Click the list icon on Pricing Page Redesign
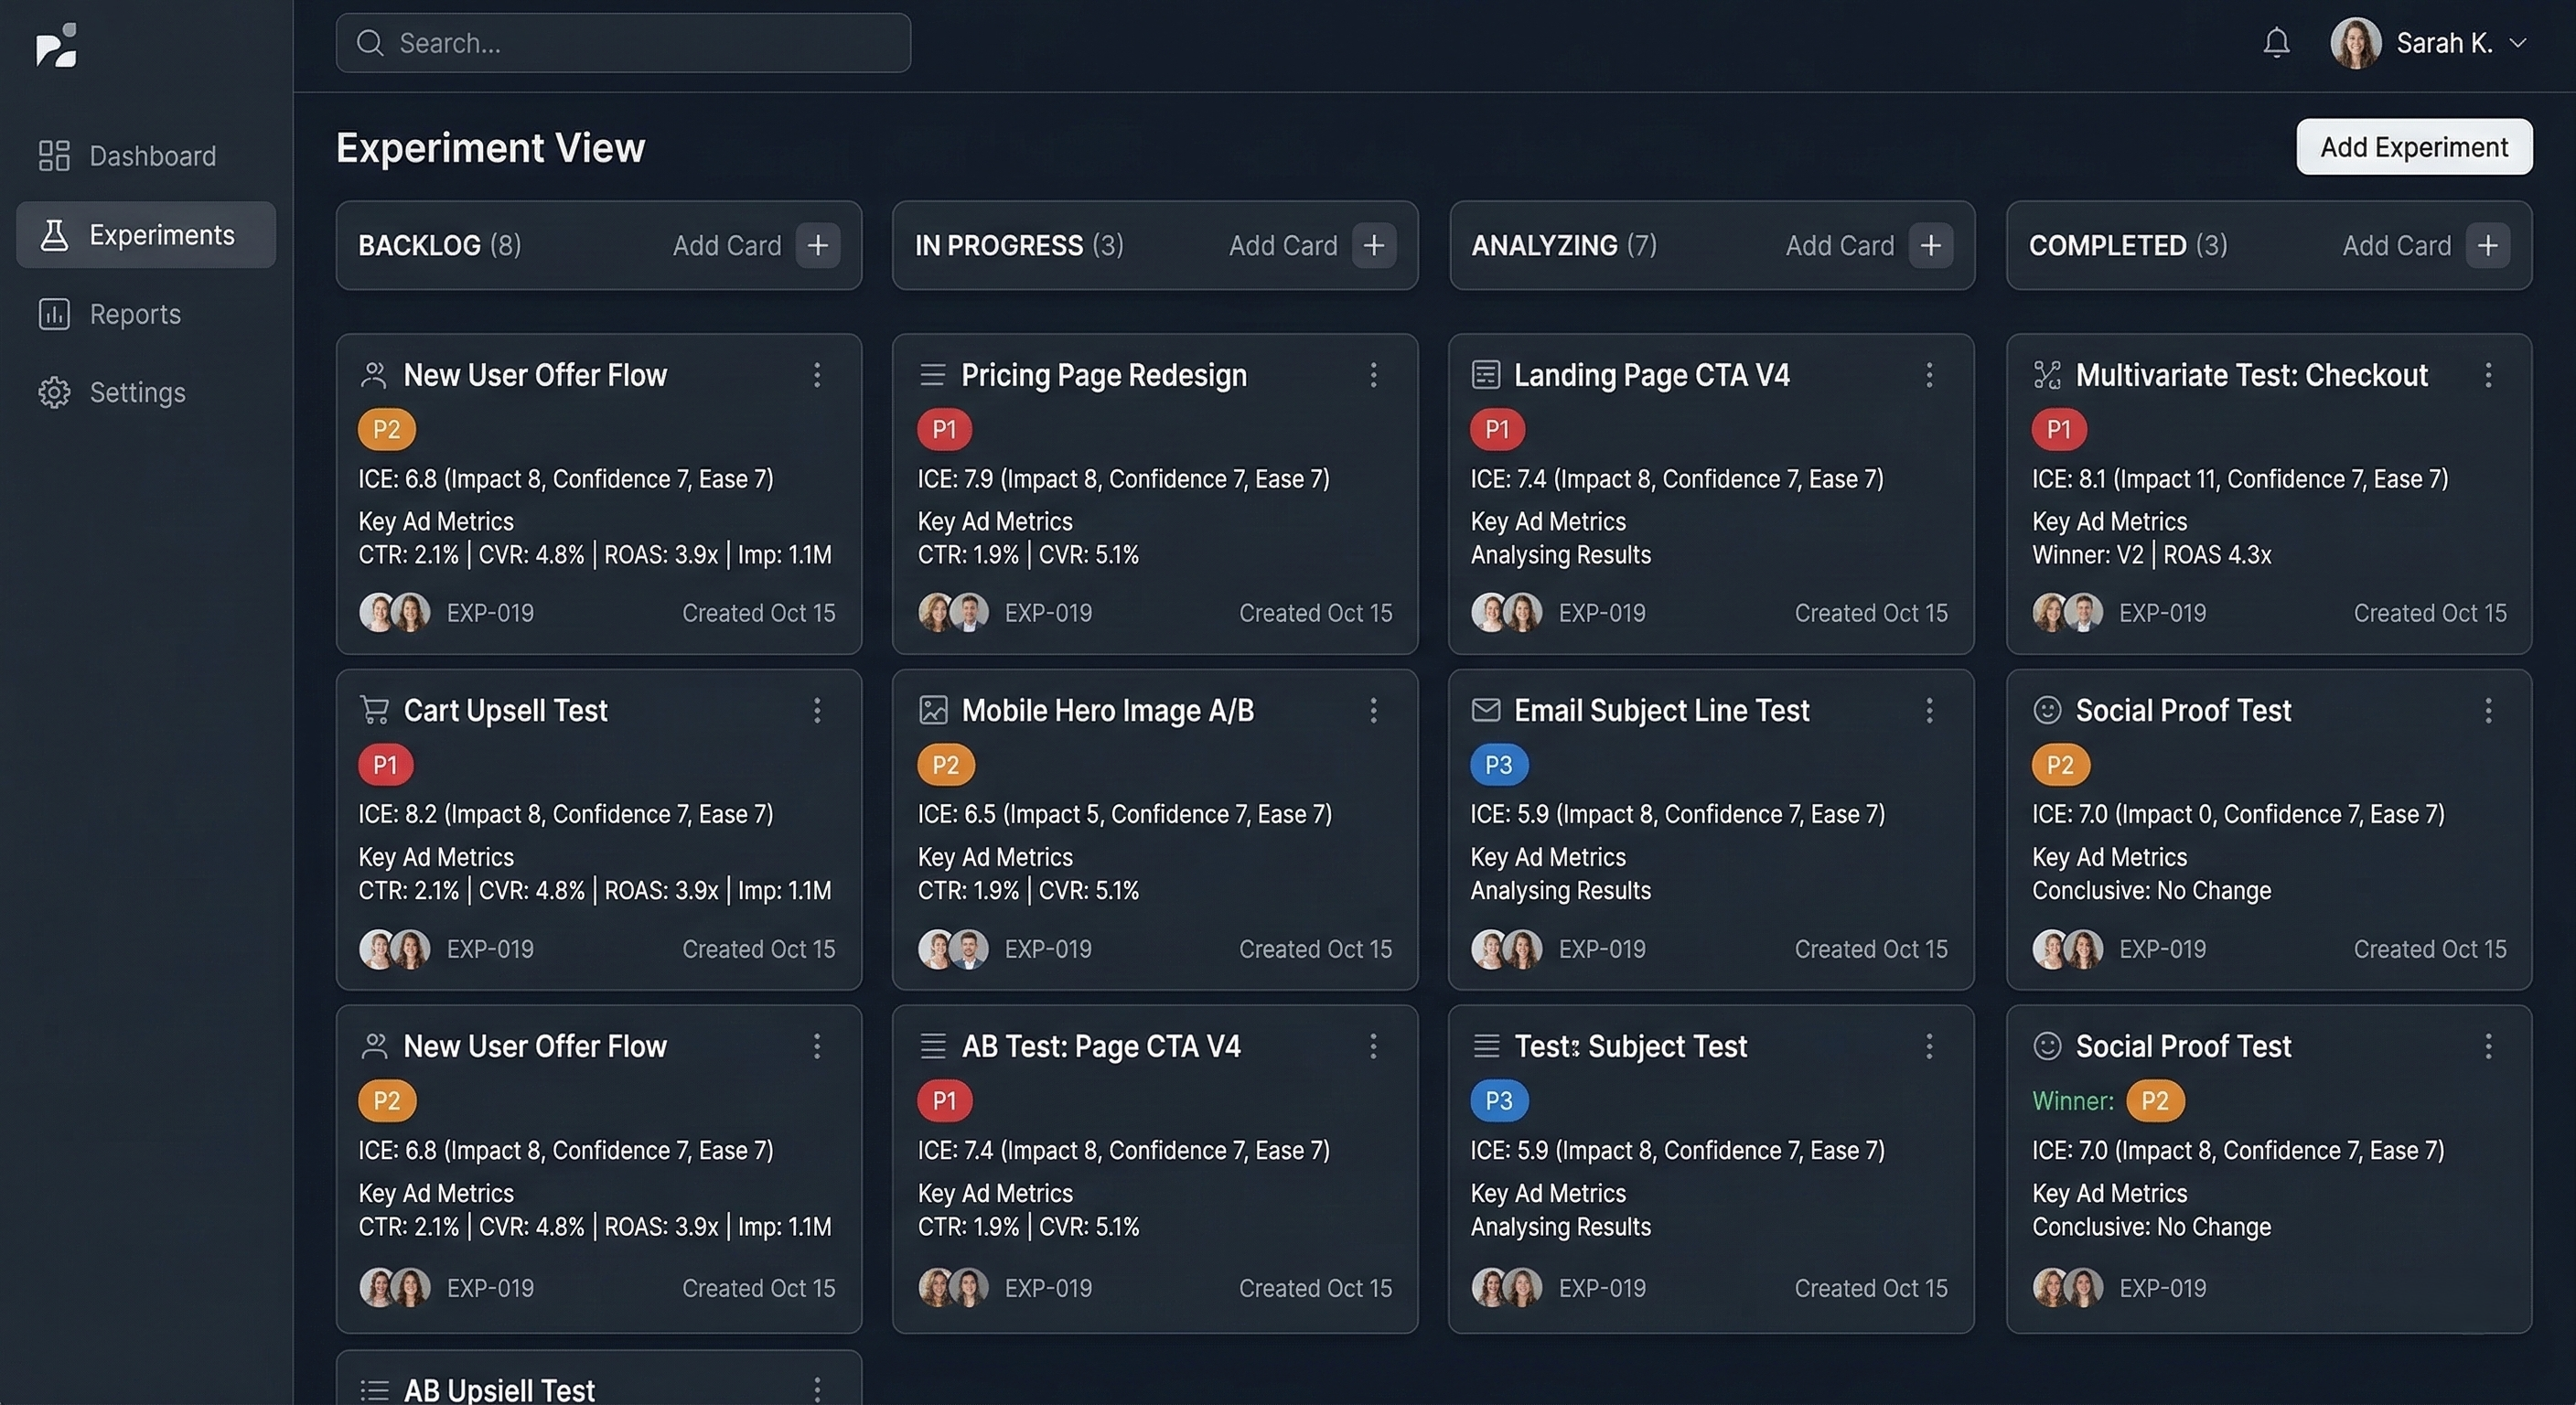The height and width of the screenshot is (1405, 2576). click(x=932, y=375)
